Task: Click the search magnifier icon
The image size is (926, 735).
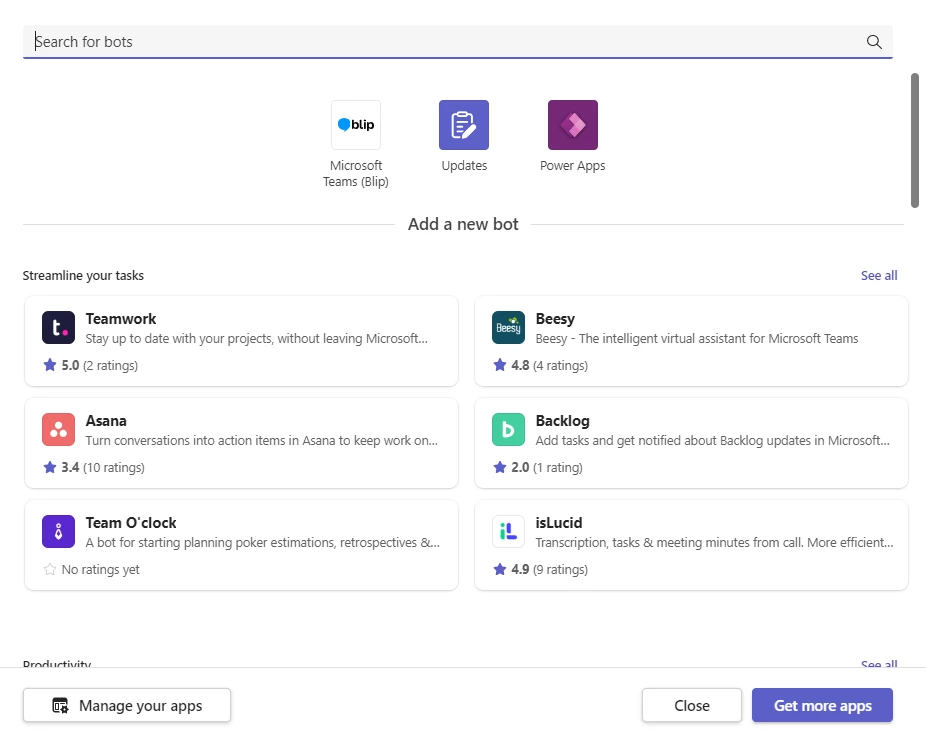Action: [x=874, y=42]
